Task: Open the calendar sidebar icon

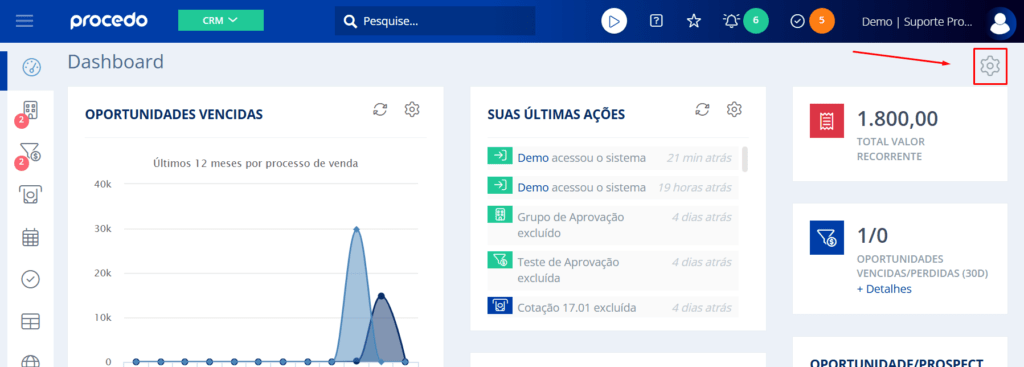Action: point(31,237)
